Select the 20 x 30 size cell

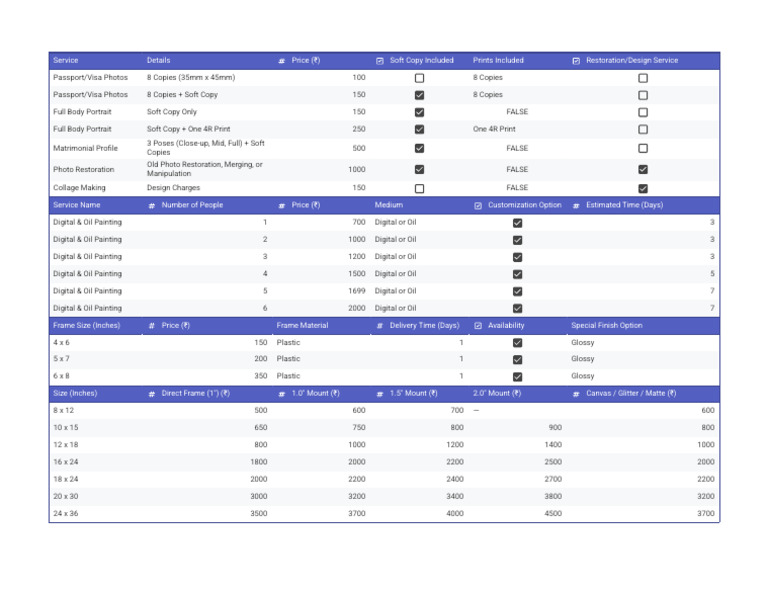96,496
